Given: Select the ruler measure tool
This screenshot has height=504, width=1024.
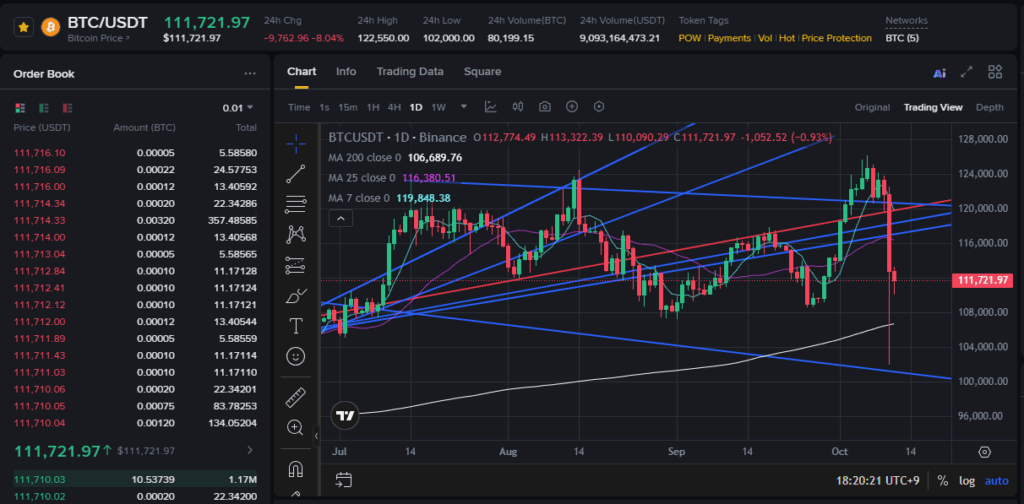Looking at the screenshot, I should (295, 398).
